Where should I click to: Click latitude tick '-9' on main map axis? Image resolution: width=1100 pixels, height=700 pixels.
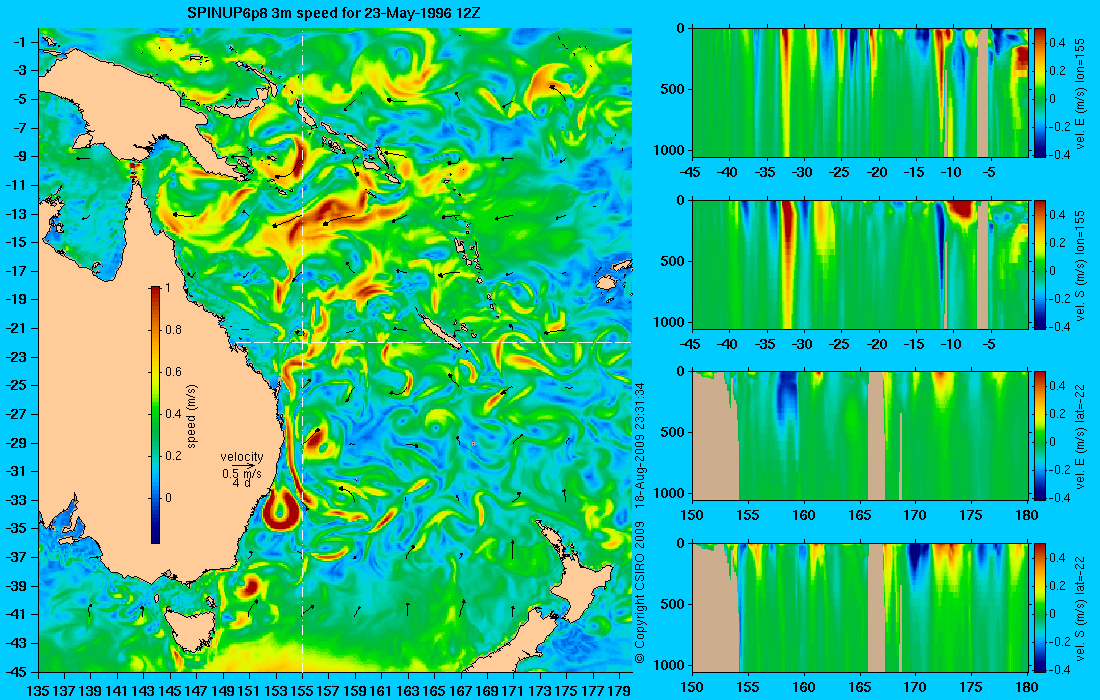[x=22, y=156]
